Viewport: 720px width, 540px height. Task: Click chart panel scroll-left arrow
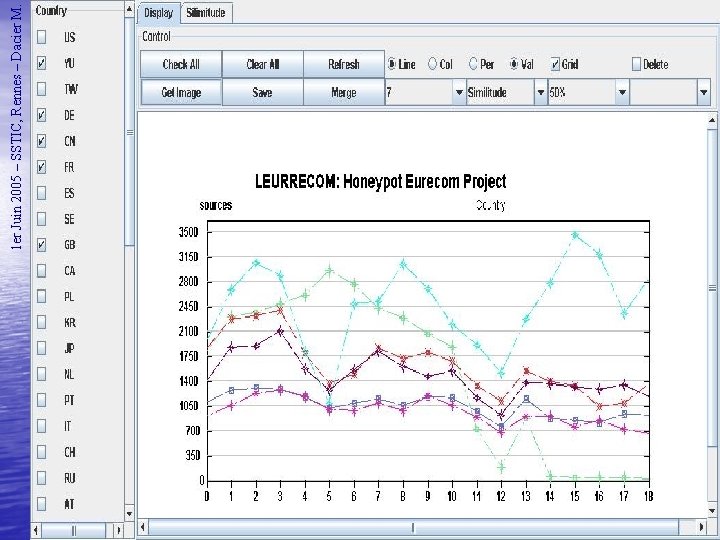(x=143, y=527)
